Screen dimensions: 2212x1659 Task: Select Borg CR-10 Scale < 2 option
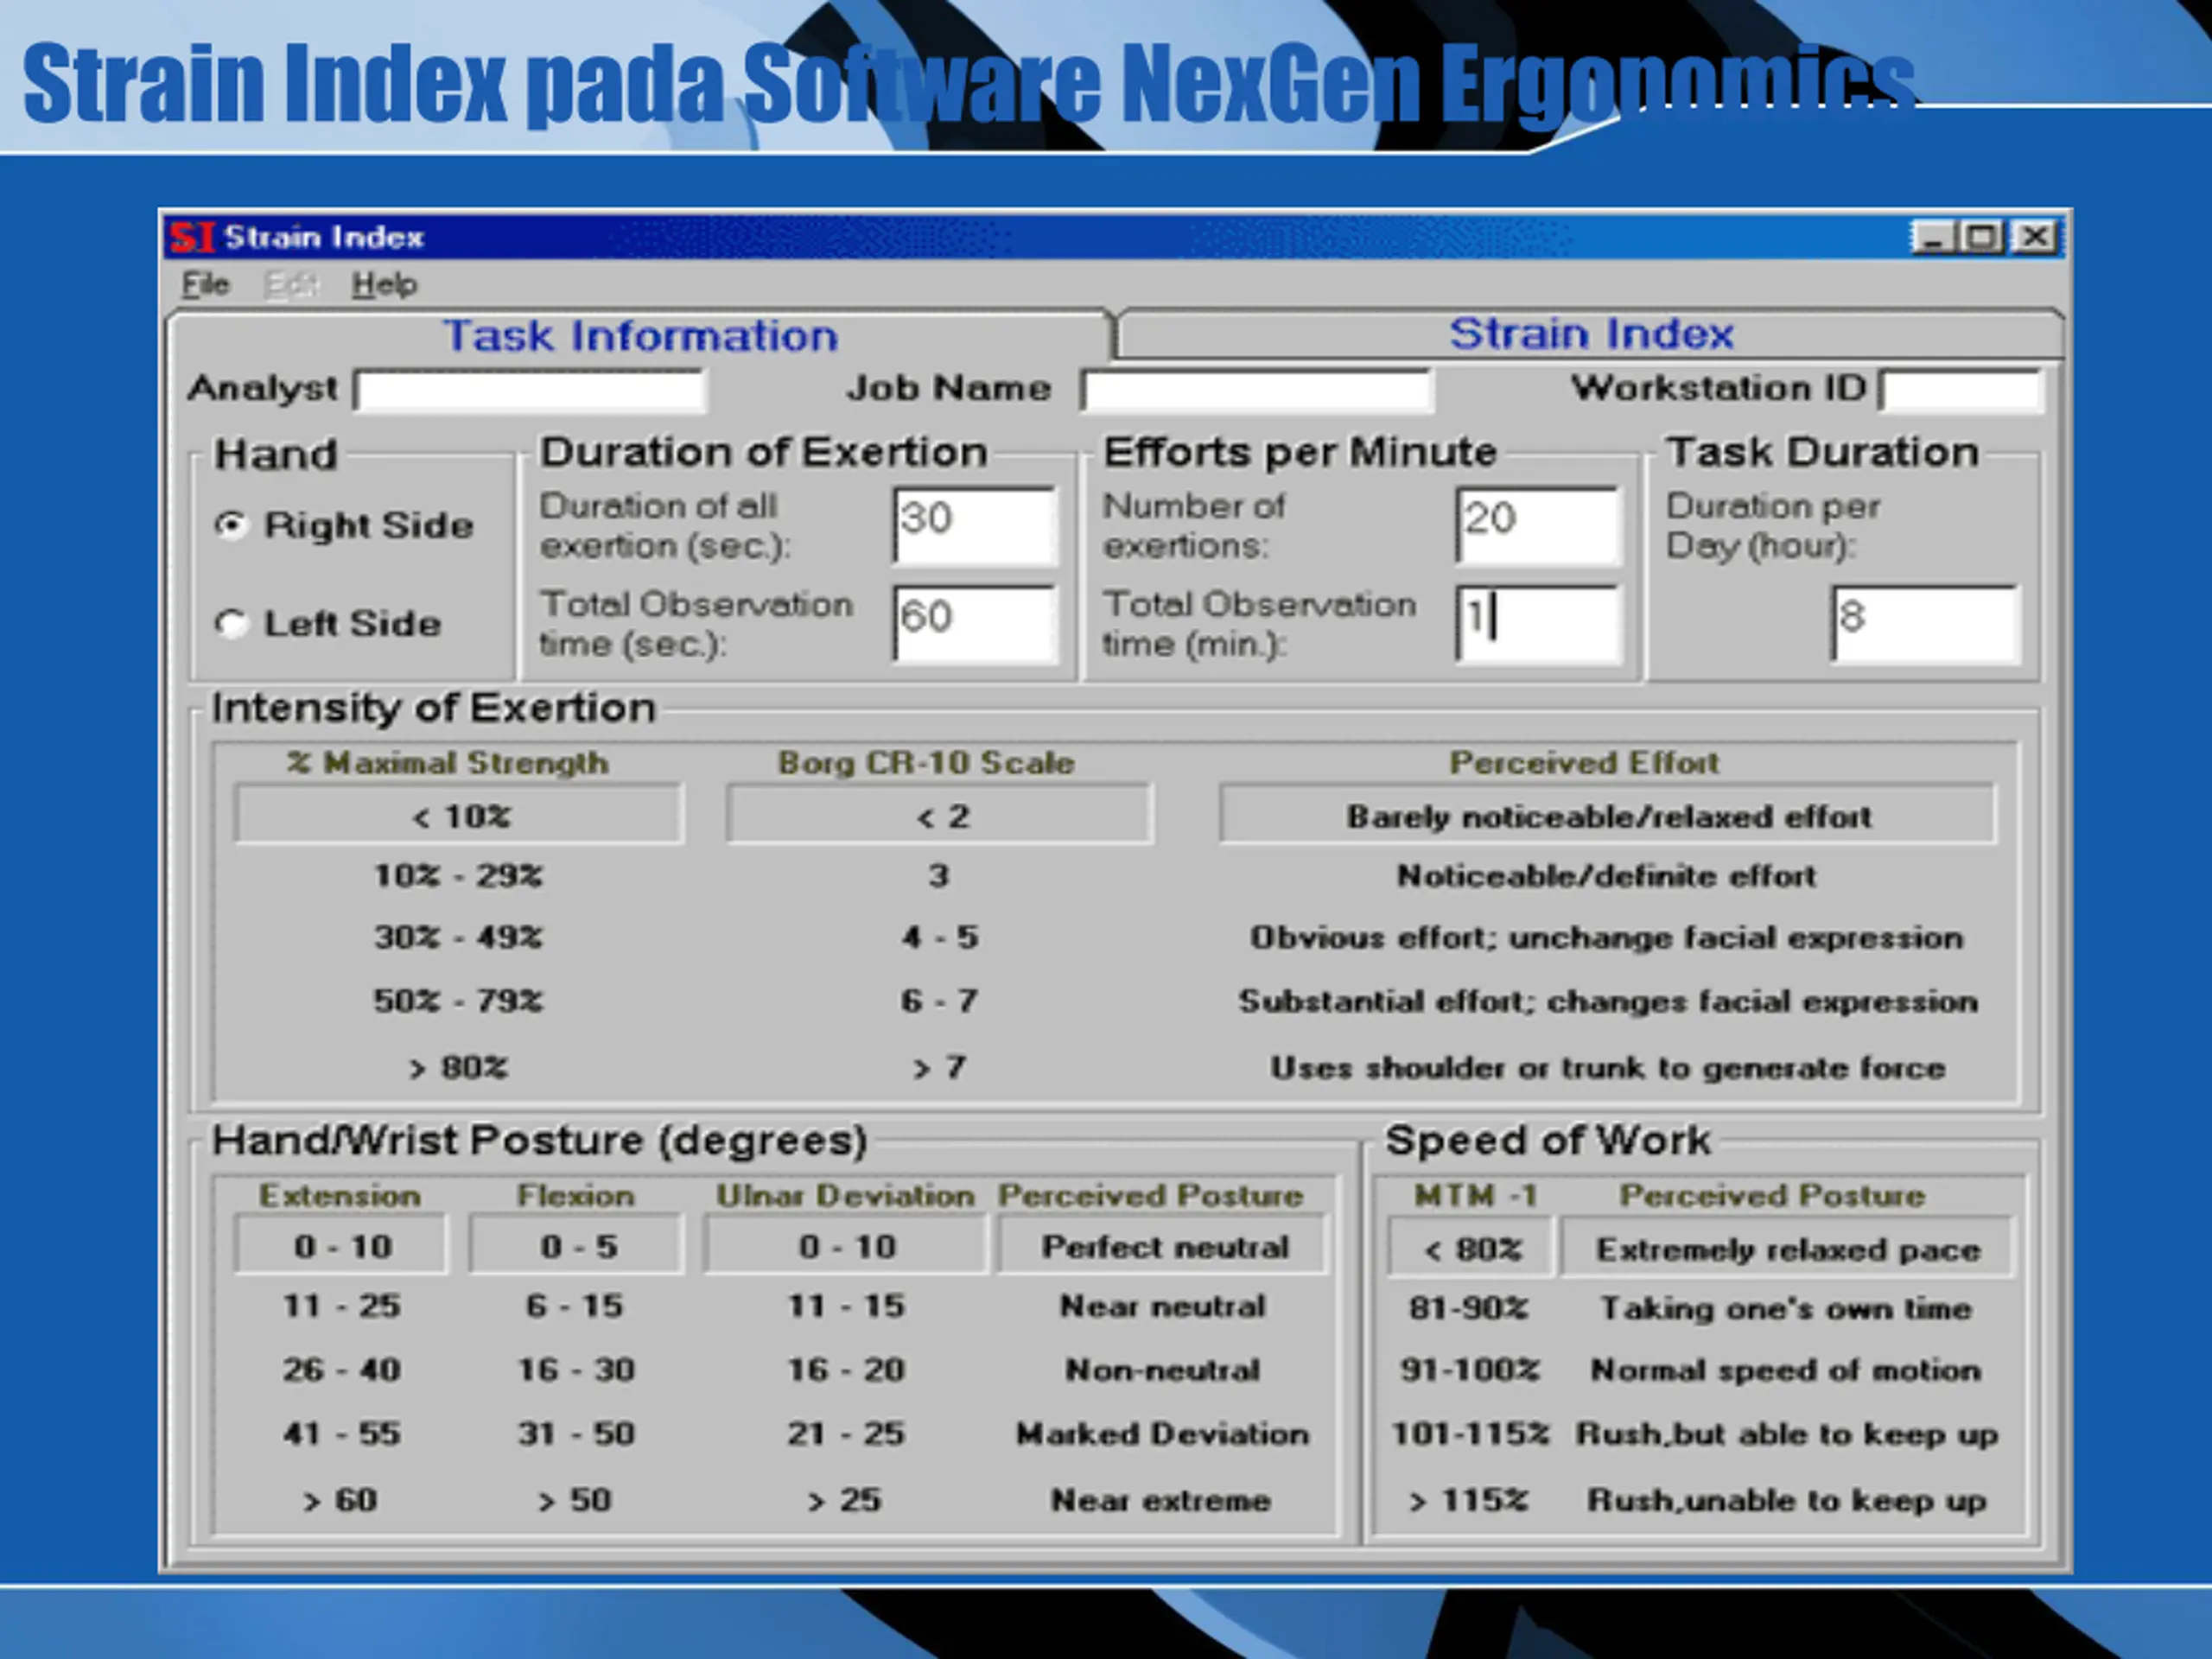(x=940, y=815)
